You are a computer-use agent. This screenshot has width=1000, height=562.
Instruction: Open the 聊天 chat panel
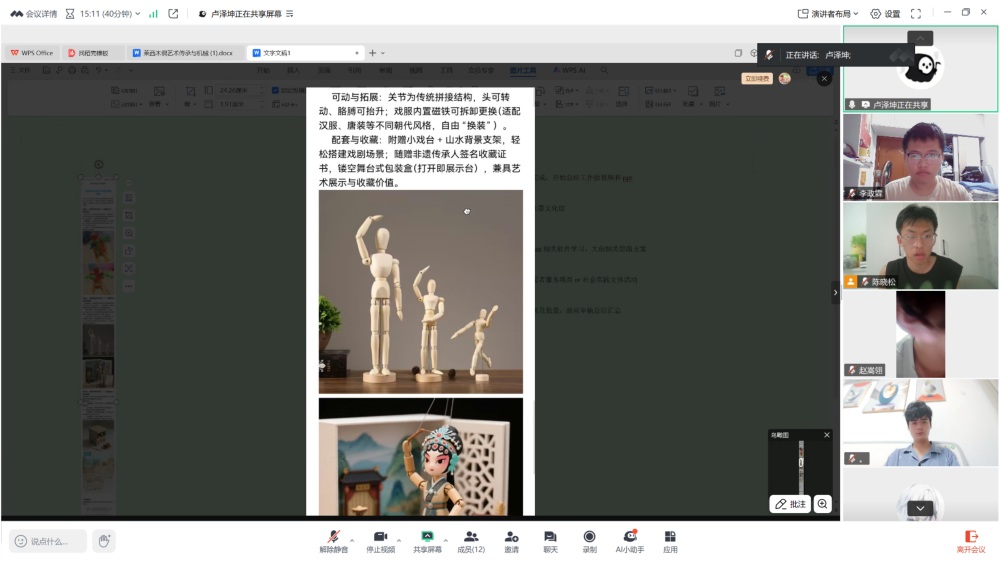click(550, 540)
